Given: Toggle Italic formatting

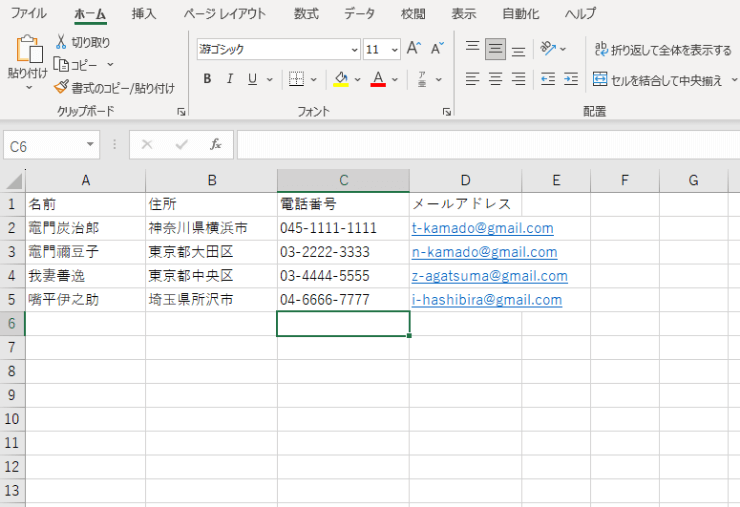Looking at the screenshot, I should [230, 79].
